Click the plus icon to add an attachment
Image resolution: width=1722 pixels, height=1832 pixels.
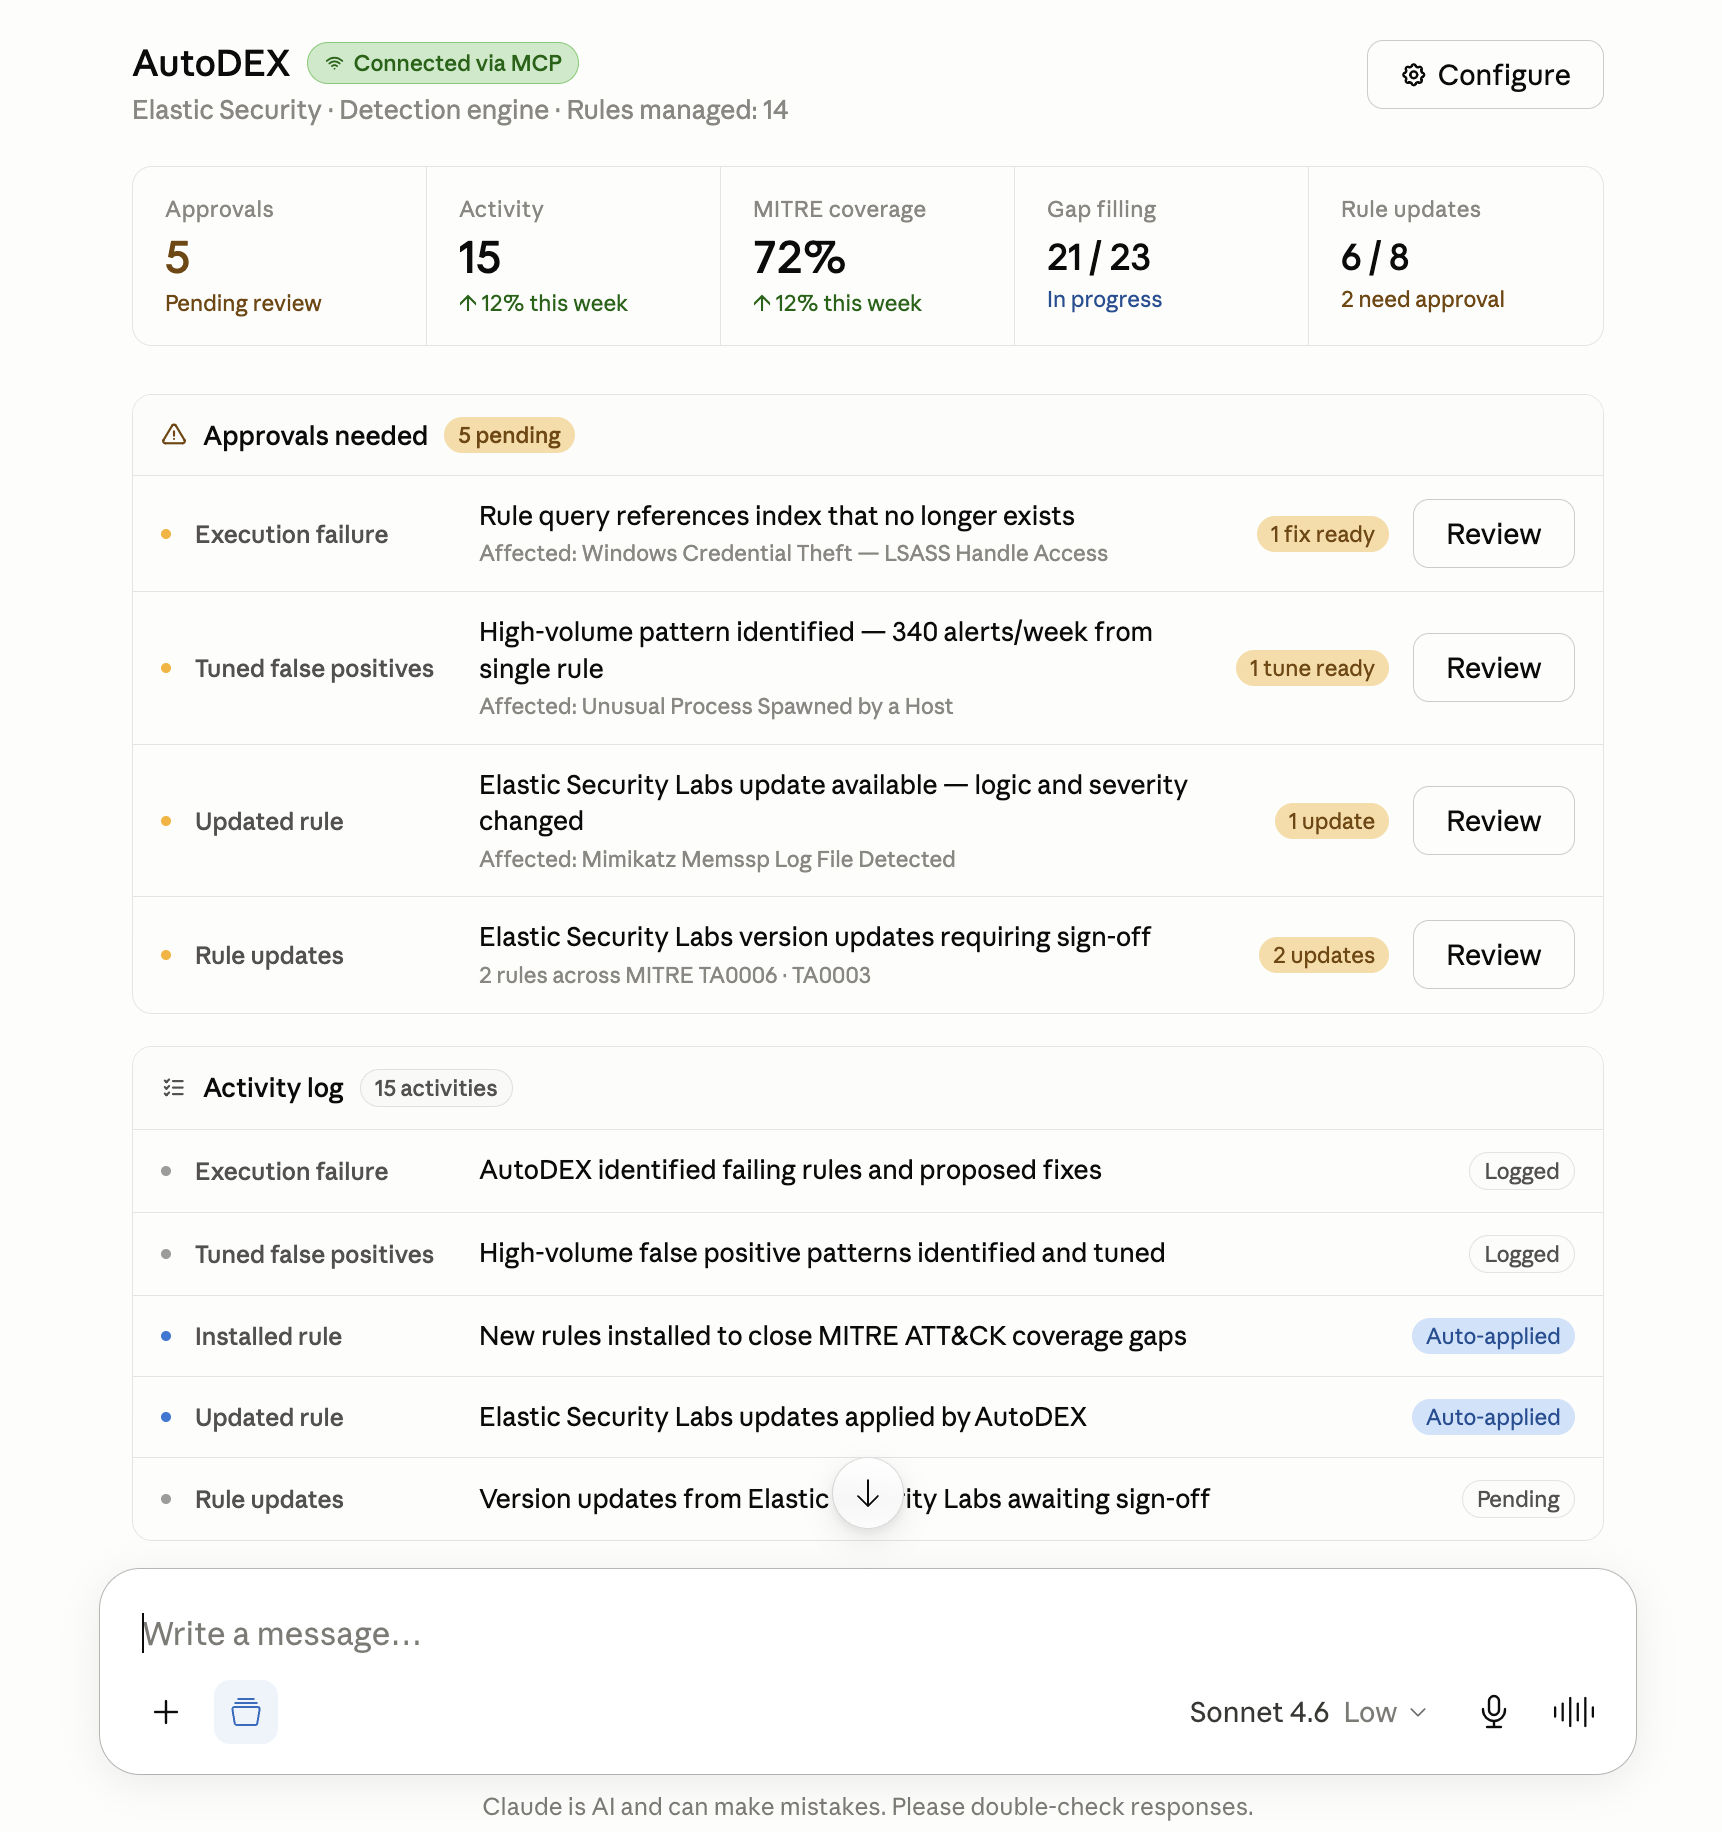(166, 1712)
